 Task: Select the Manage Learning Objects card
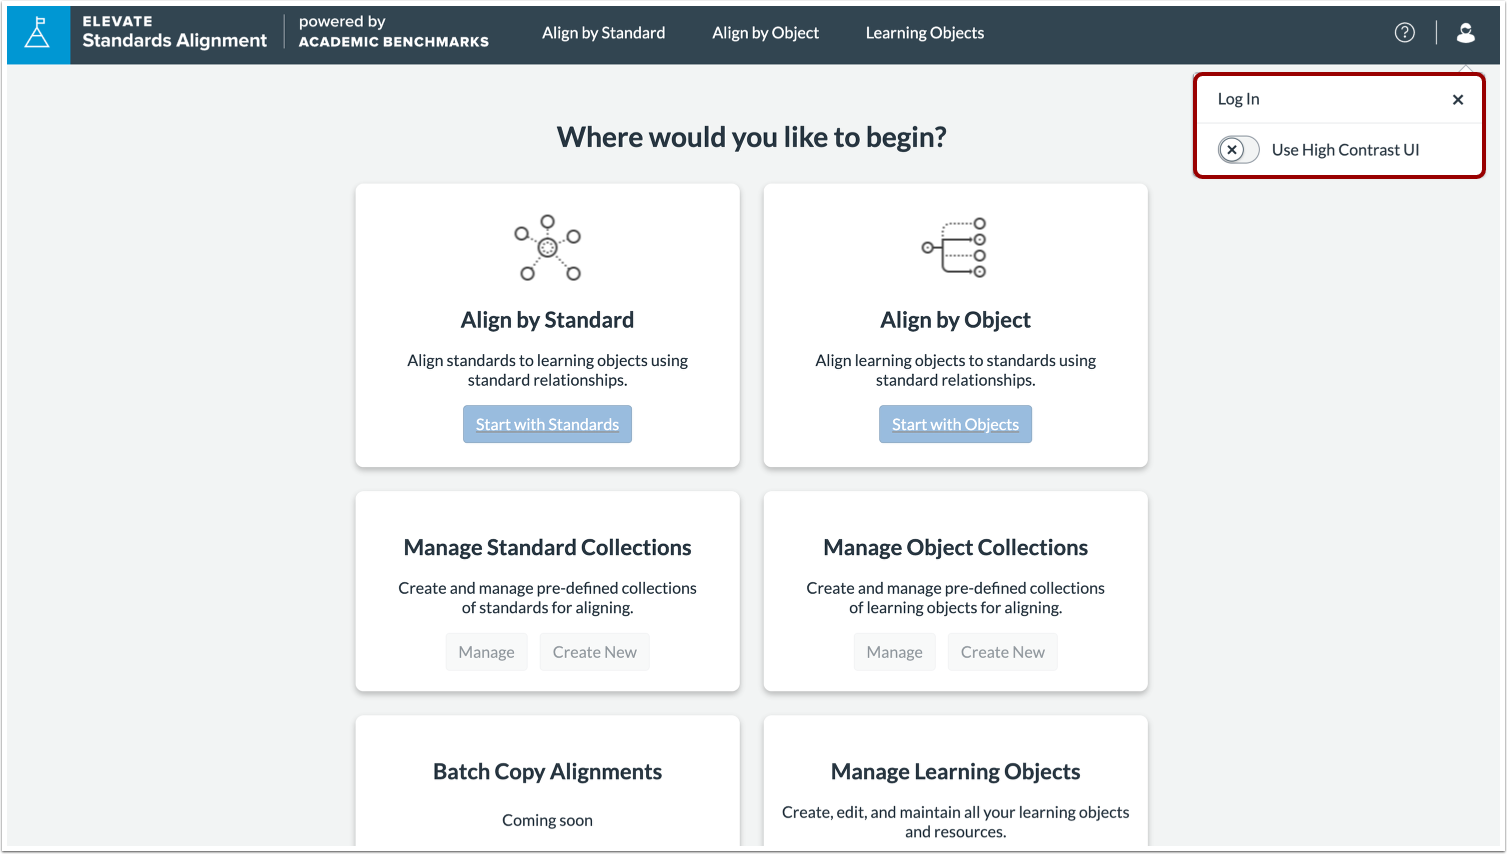pos(955,771)
